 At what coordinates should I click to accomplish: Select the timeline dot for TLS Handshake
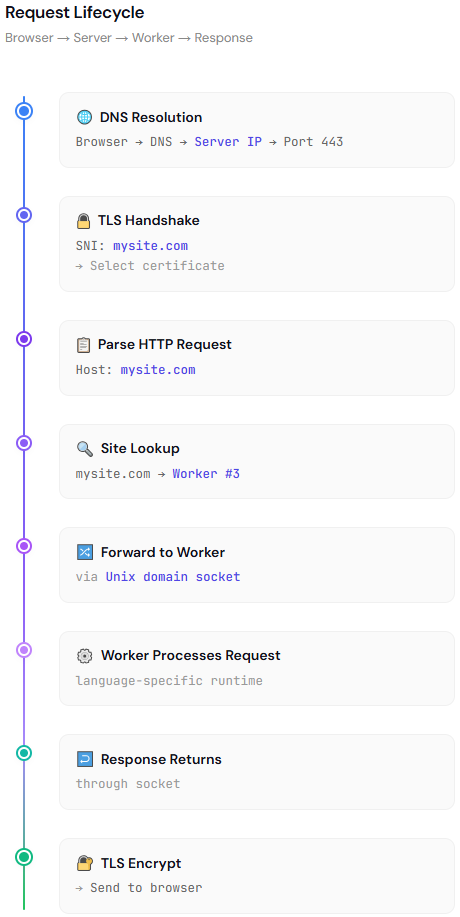[x=24, y=215]
